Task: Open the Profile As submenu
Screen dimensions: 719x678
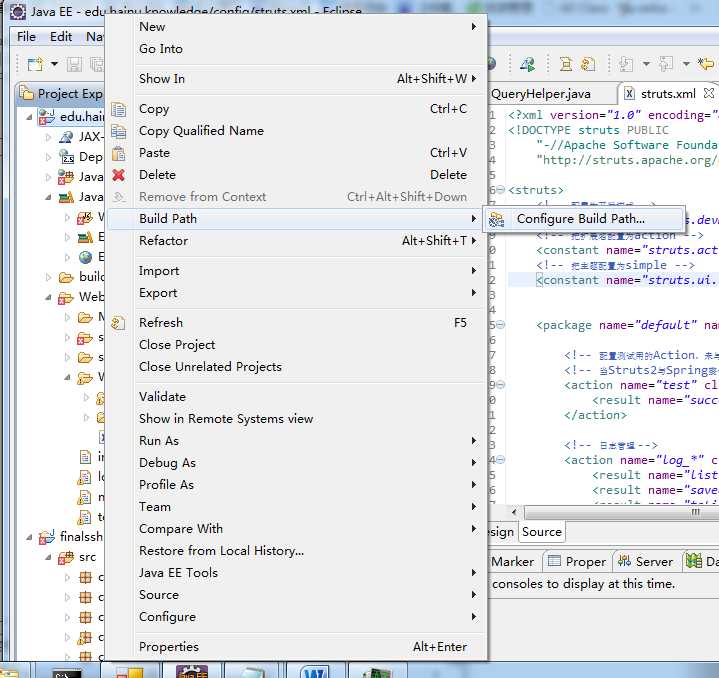Action: tap(296, 485)
